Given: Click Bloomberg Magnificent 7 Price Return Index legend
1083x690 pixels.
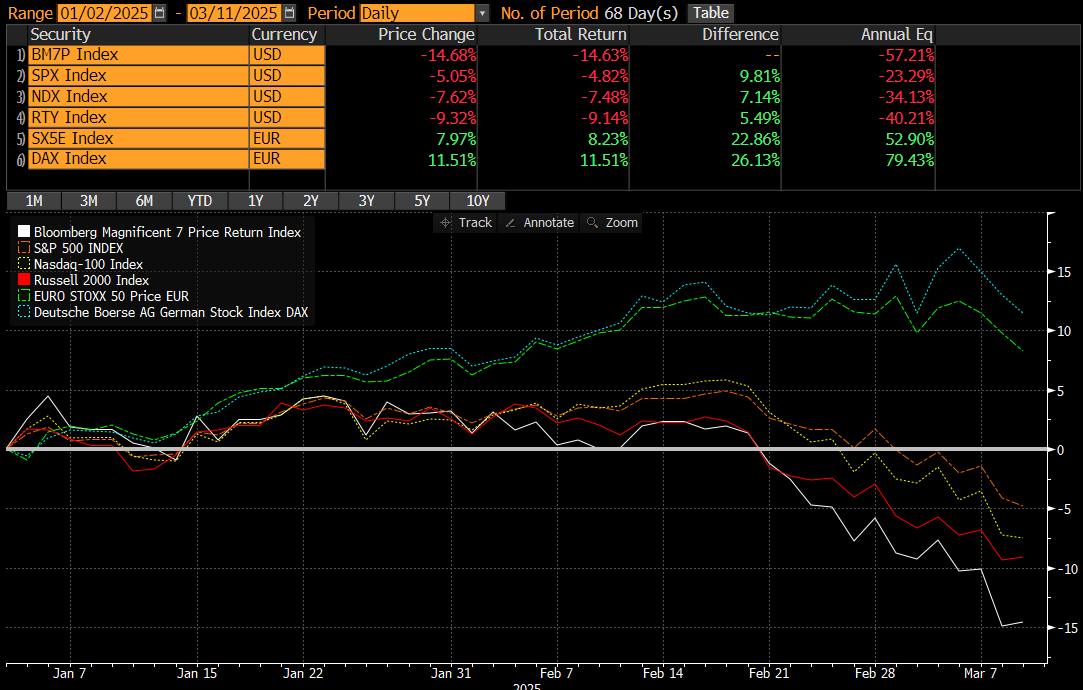Looking at the screenshot, I should click(x=167, y=232).
